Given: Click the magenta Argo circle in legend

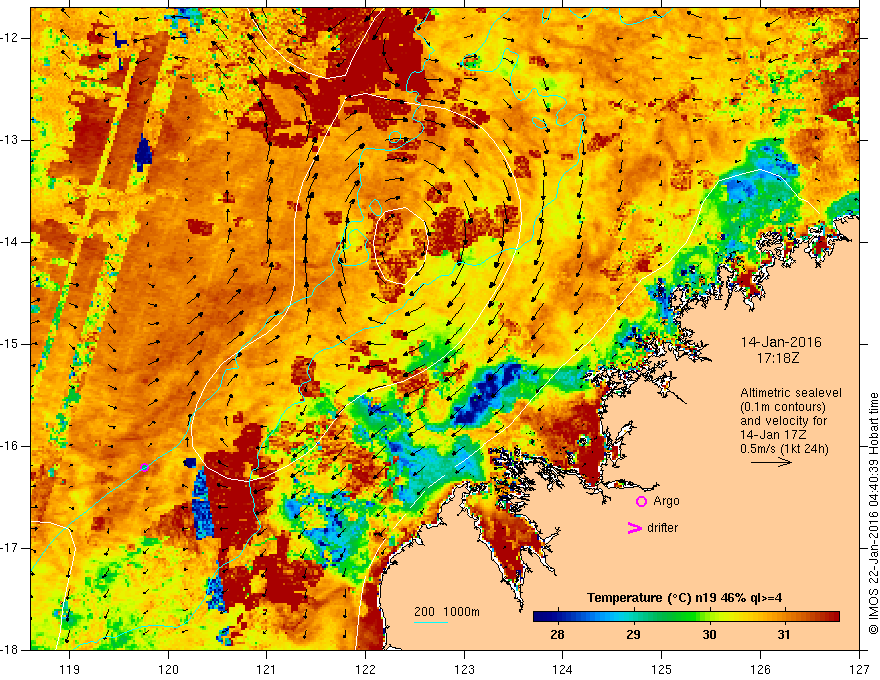Looking at the screenshot, I should point(641,502).
